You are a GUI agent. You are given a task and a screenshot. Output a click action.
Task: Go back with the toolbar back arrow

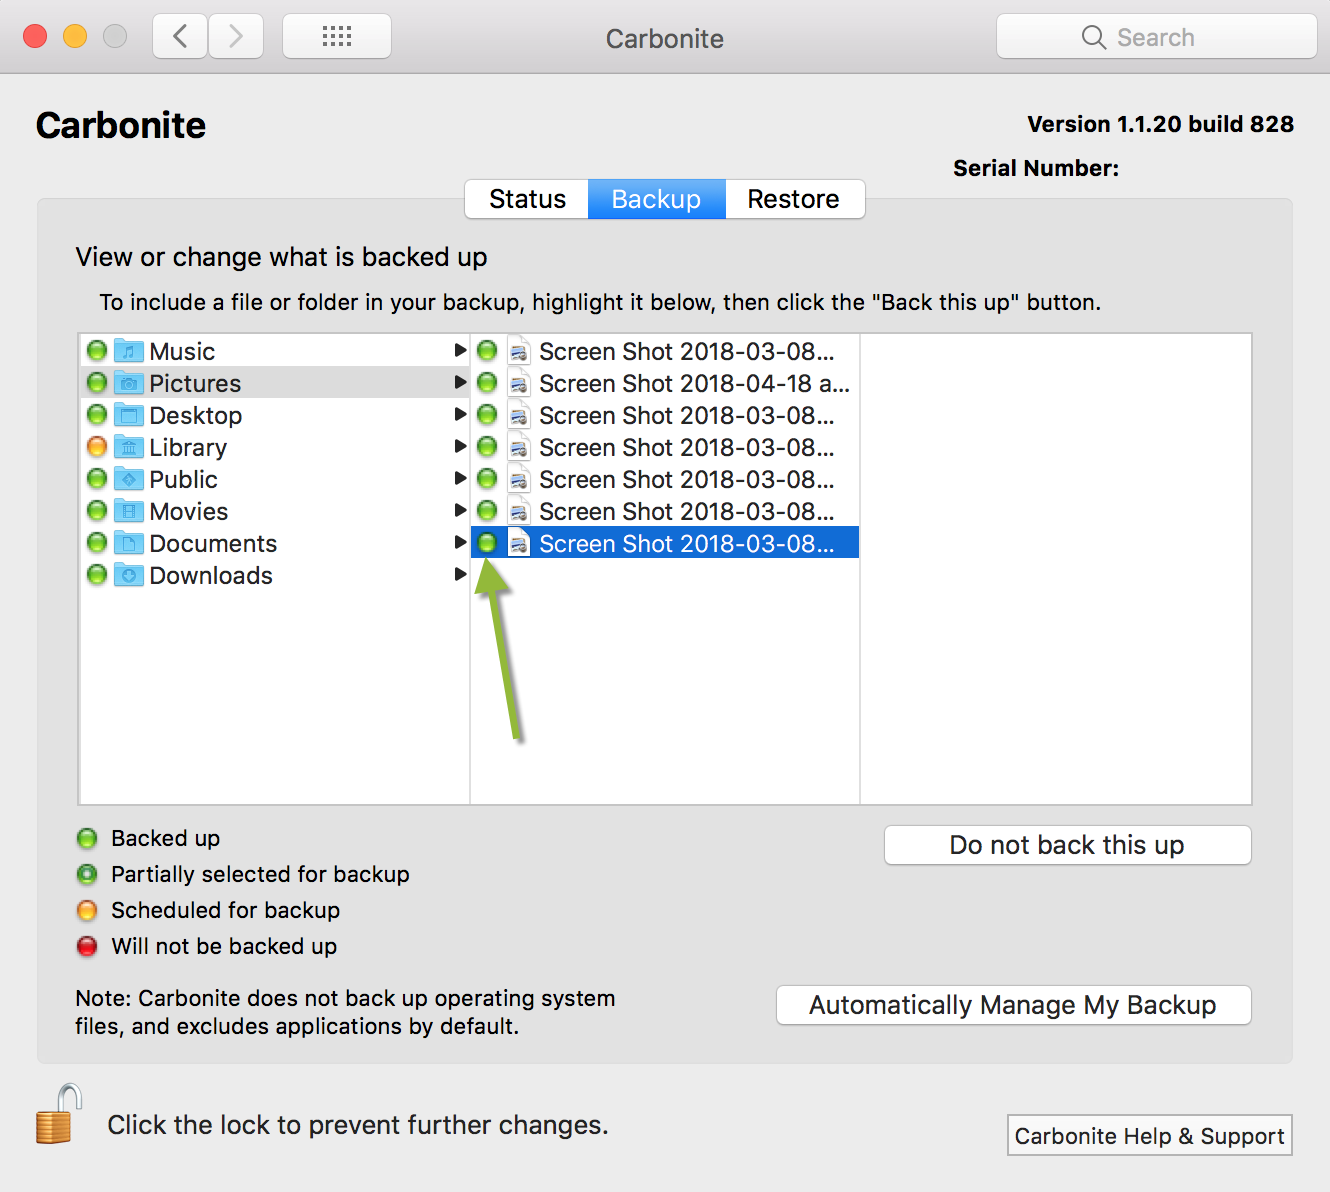tap(181, 37)
